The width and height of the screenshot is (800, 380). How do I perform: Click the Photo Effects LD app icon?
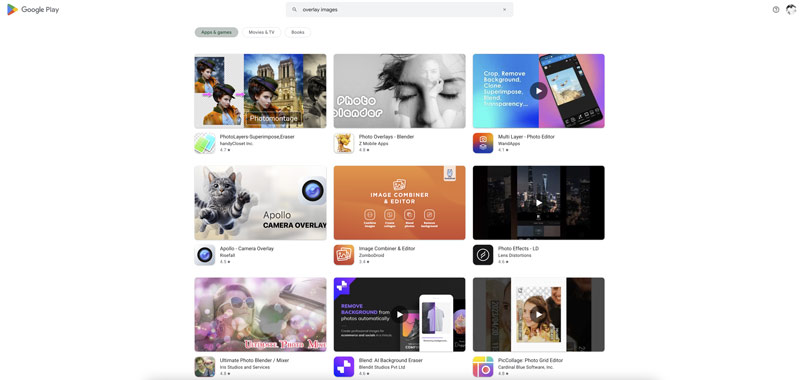[x=483, y=255]
